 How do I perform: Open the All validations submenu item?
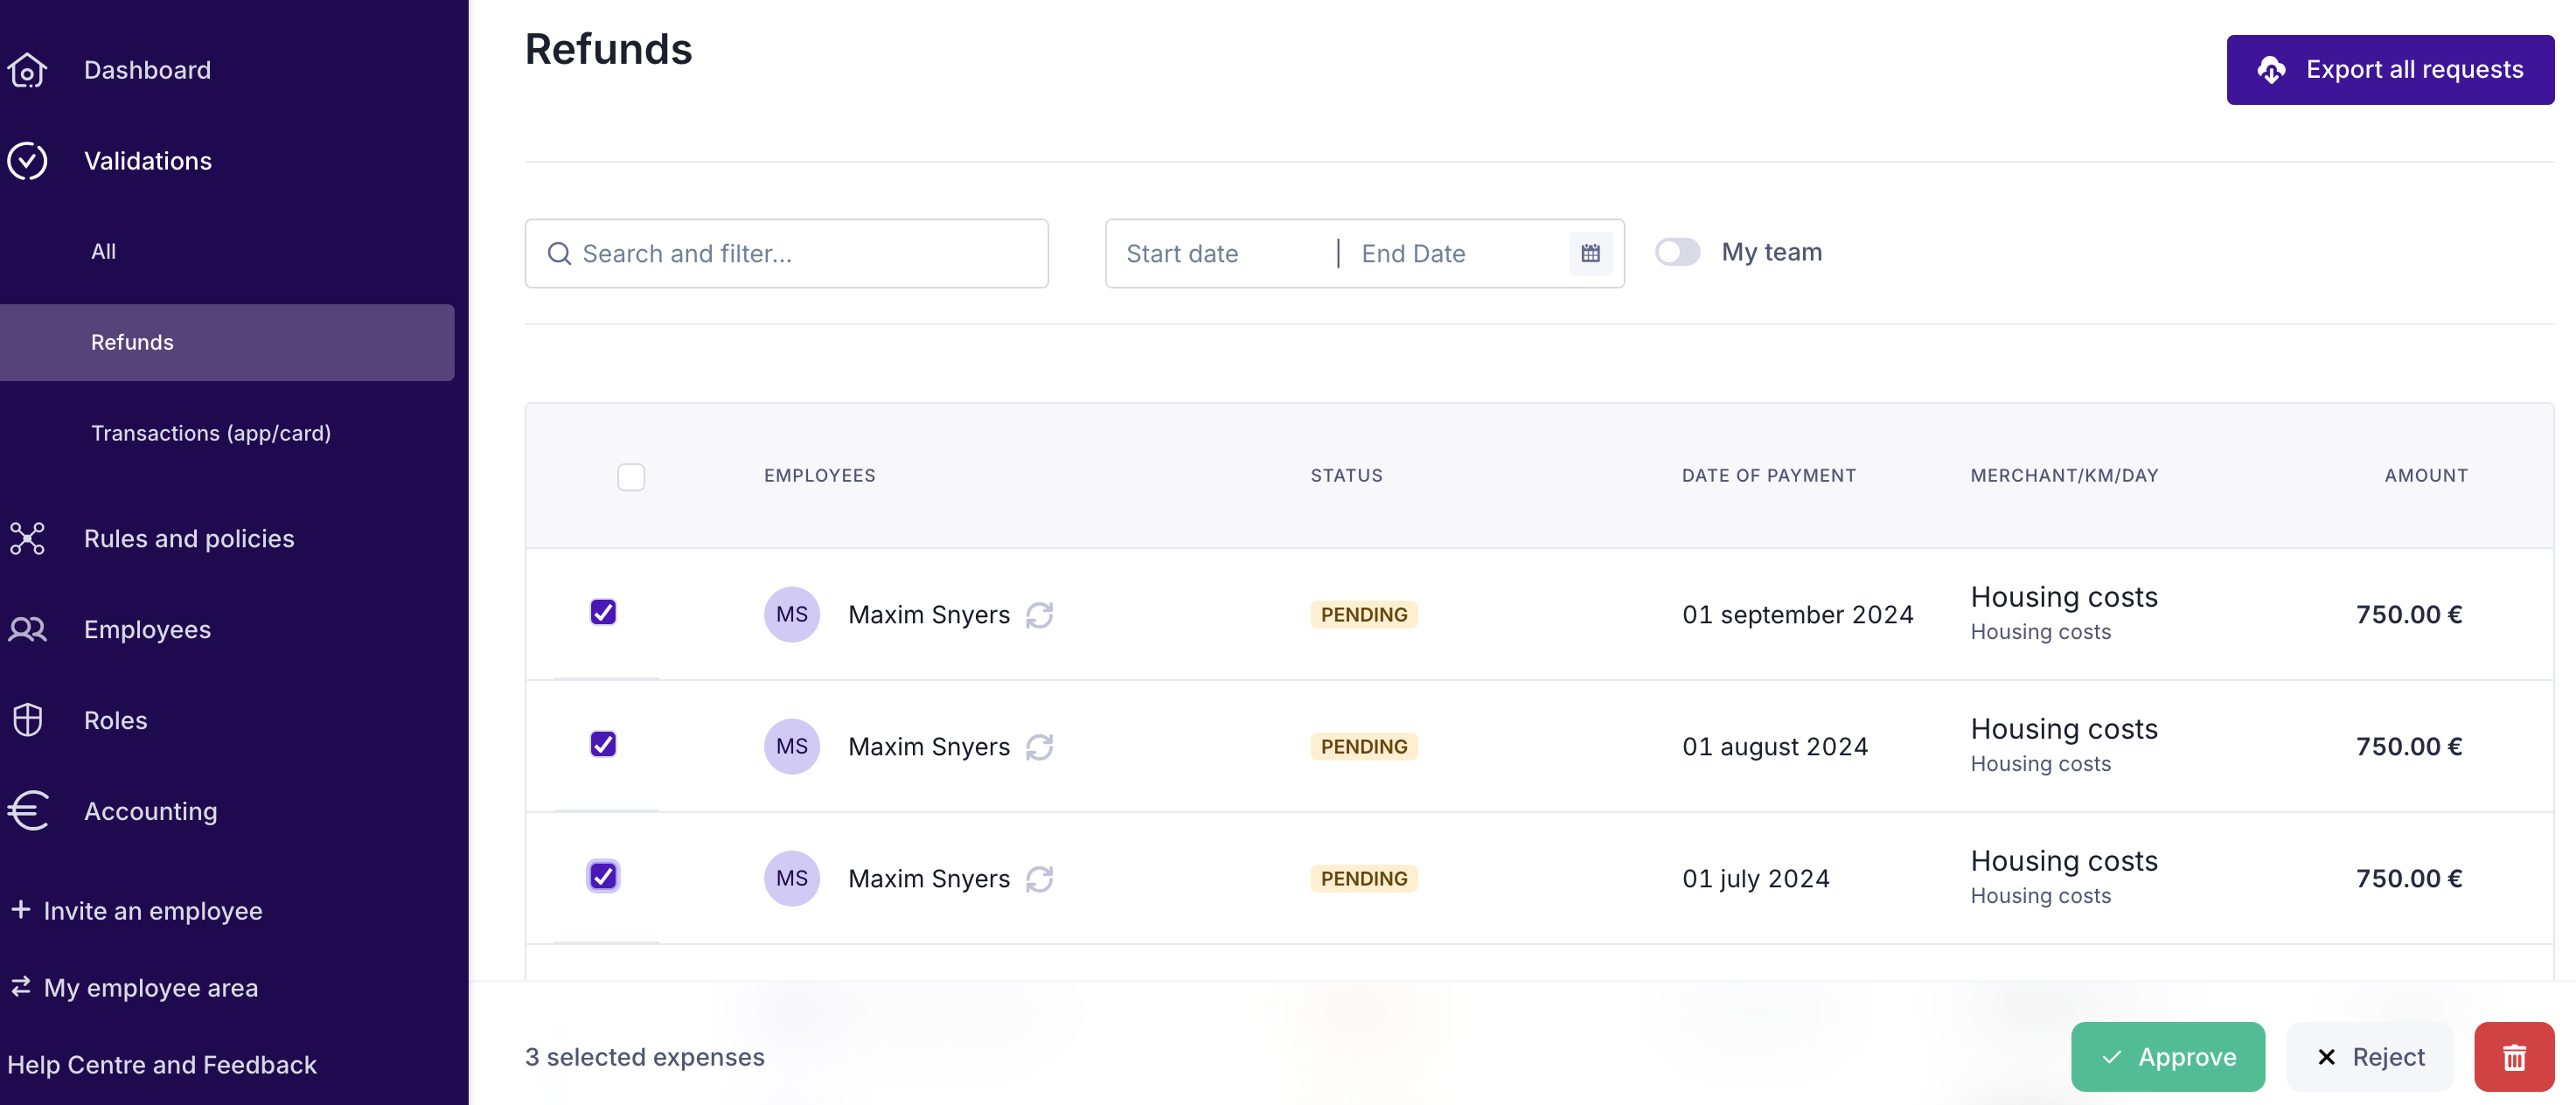point(103,251)
